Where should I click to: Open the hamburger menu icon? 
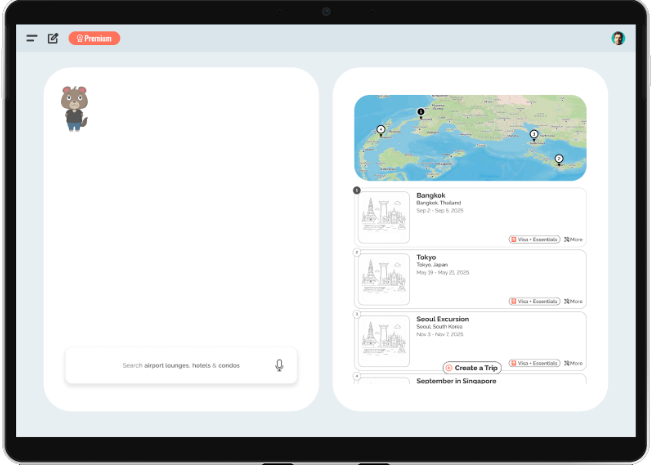tap(32, 38)
